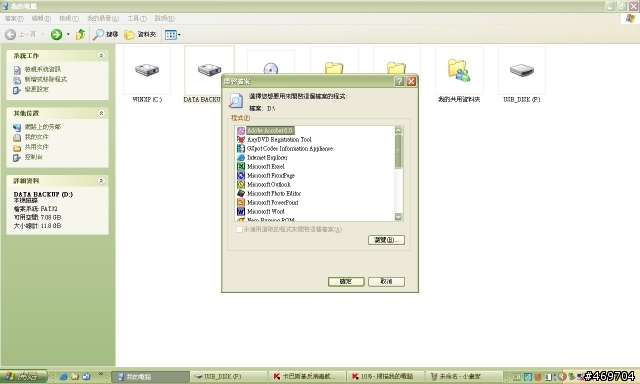This screenshot has width=640, height=384.
Task: Click the dialog's question-mark help button
Action: pyautogui.click(x=399, y=81)
